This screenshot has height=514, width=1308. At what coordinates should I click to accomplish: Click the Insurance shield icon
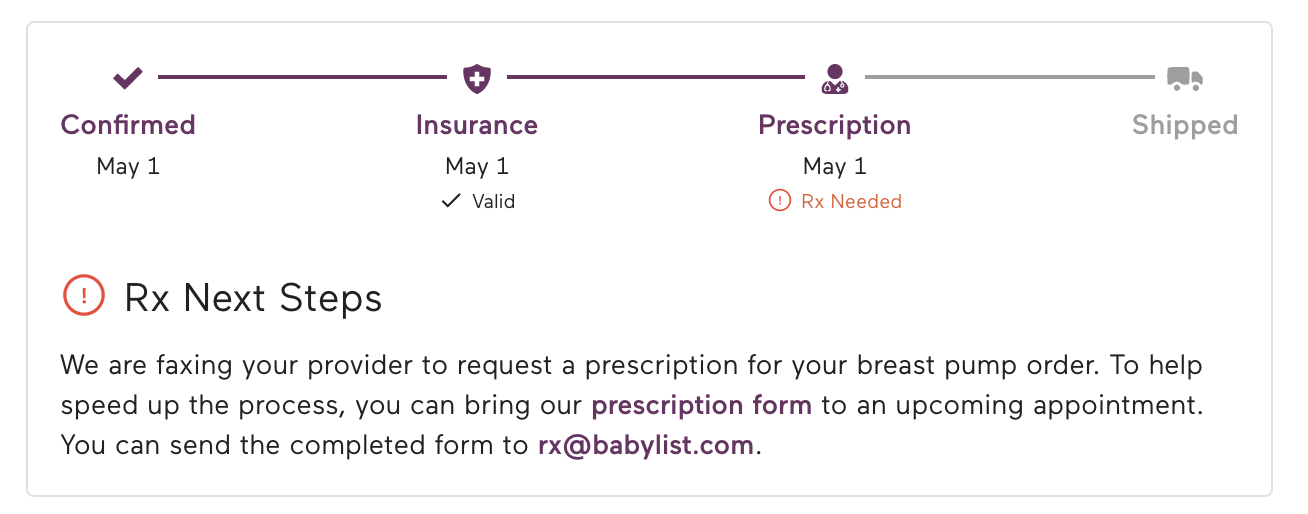tap(477, 77)
